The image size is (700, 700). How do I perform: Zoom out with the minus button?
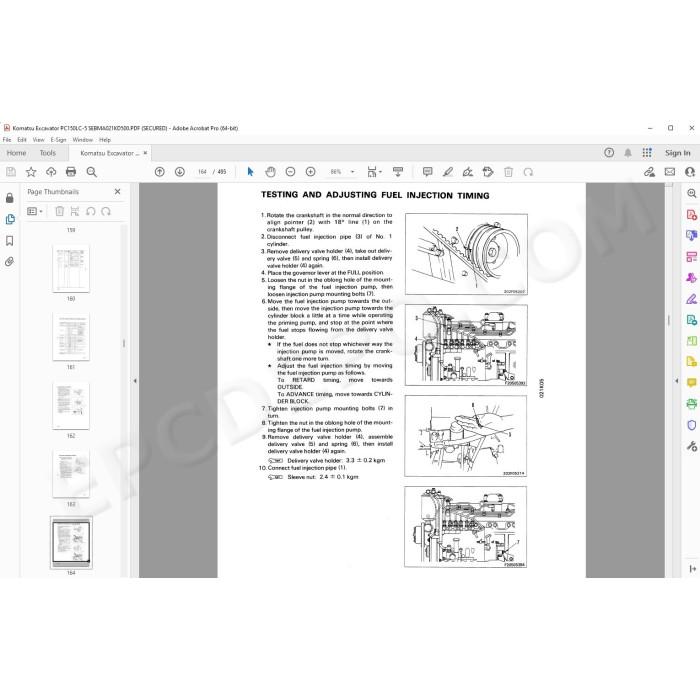click(291, 172)
